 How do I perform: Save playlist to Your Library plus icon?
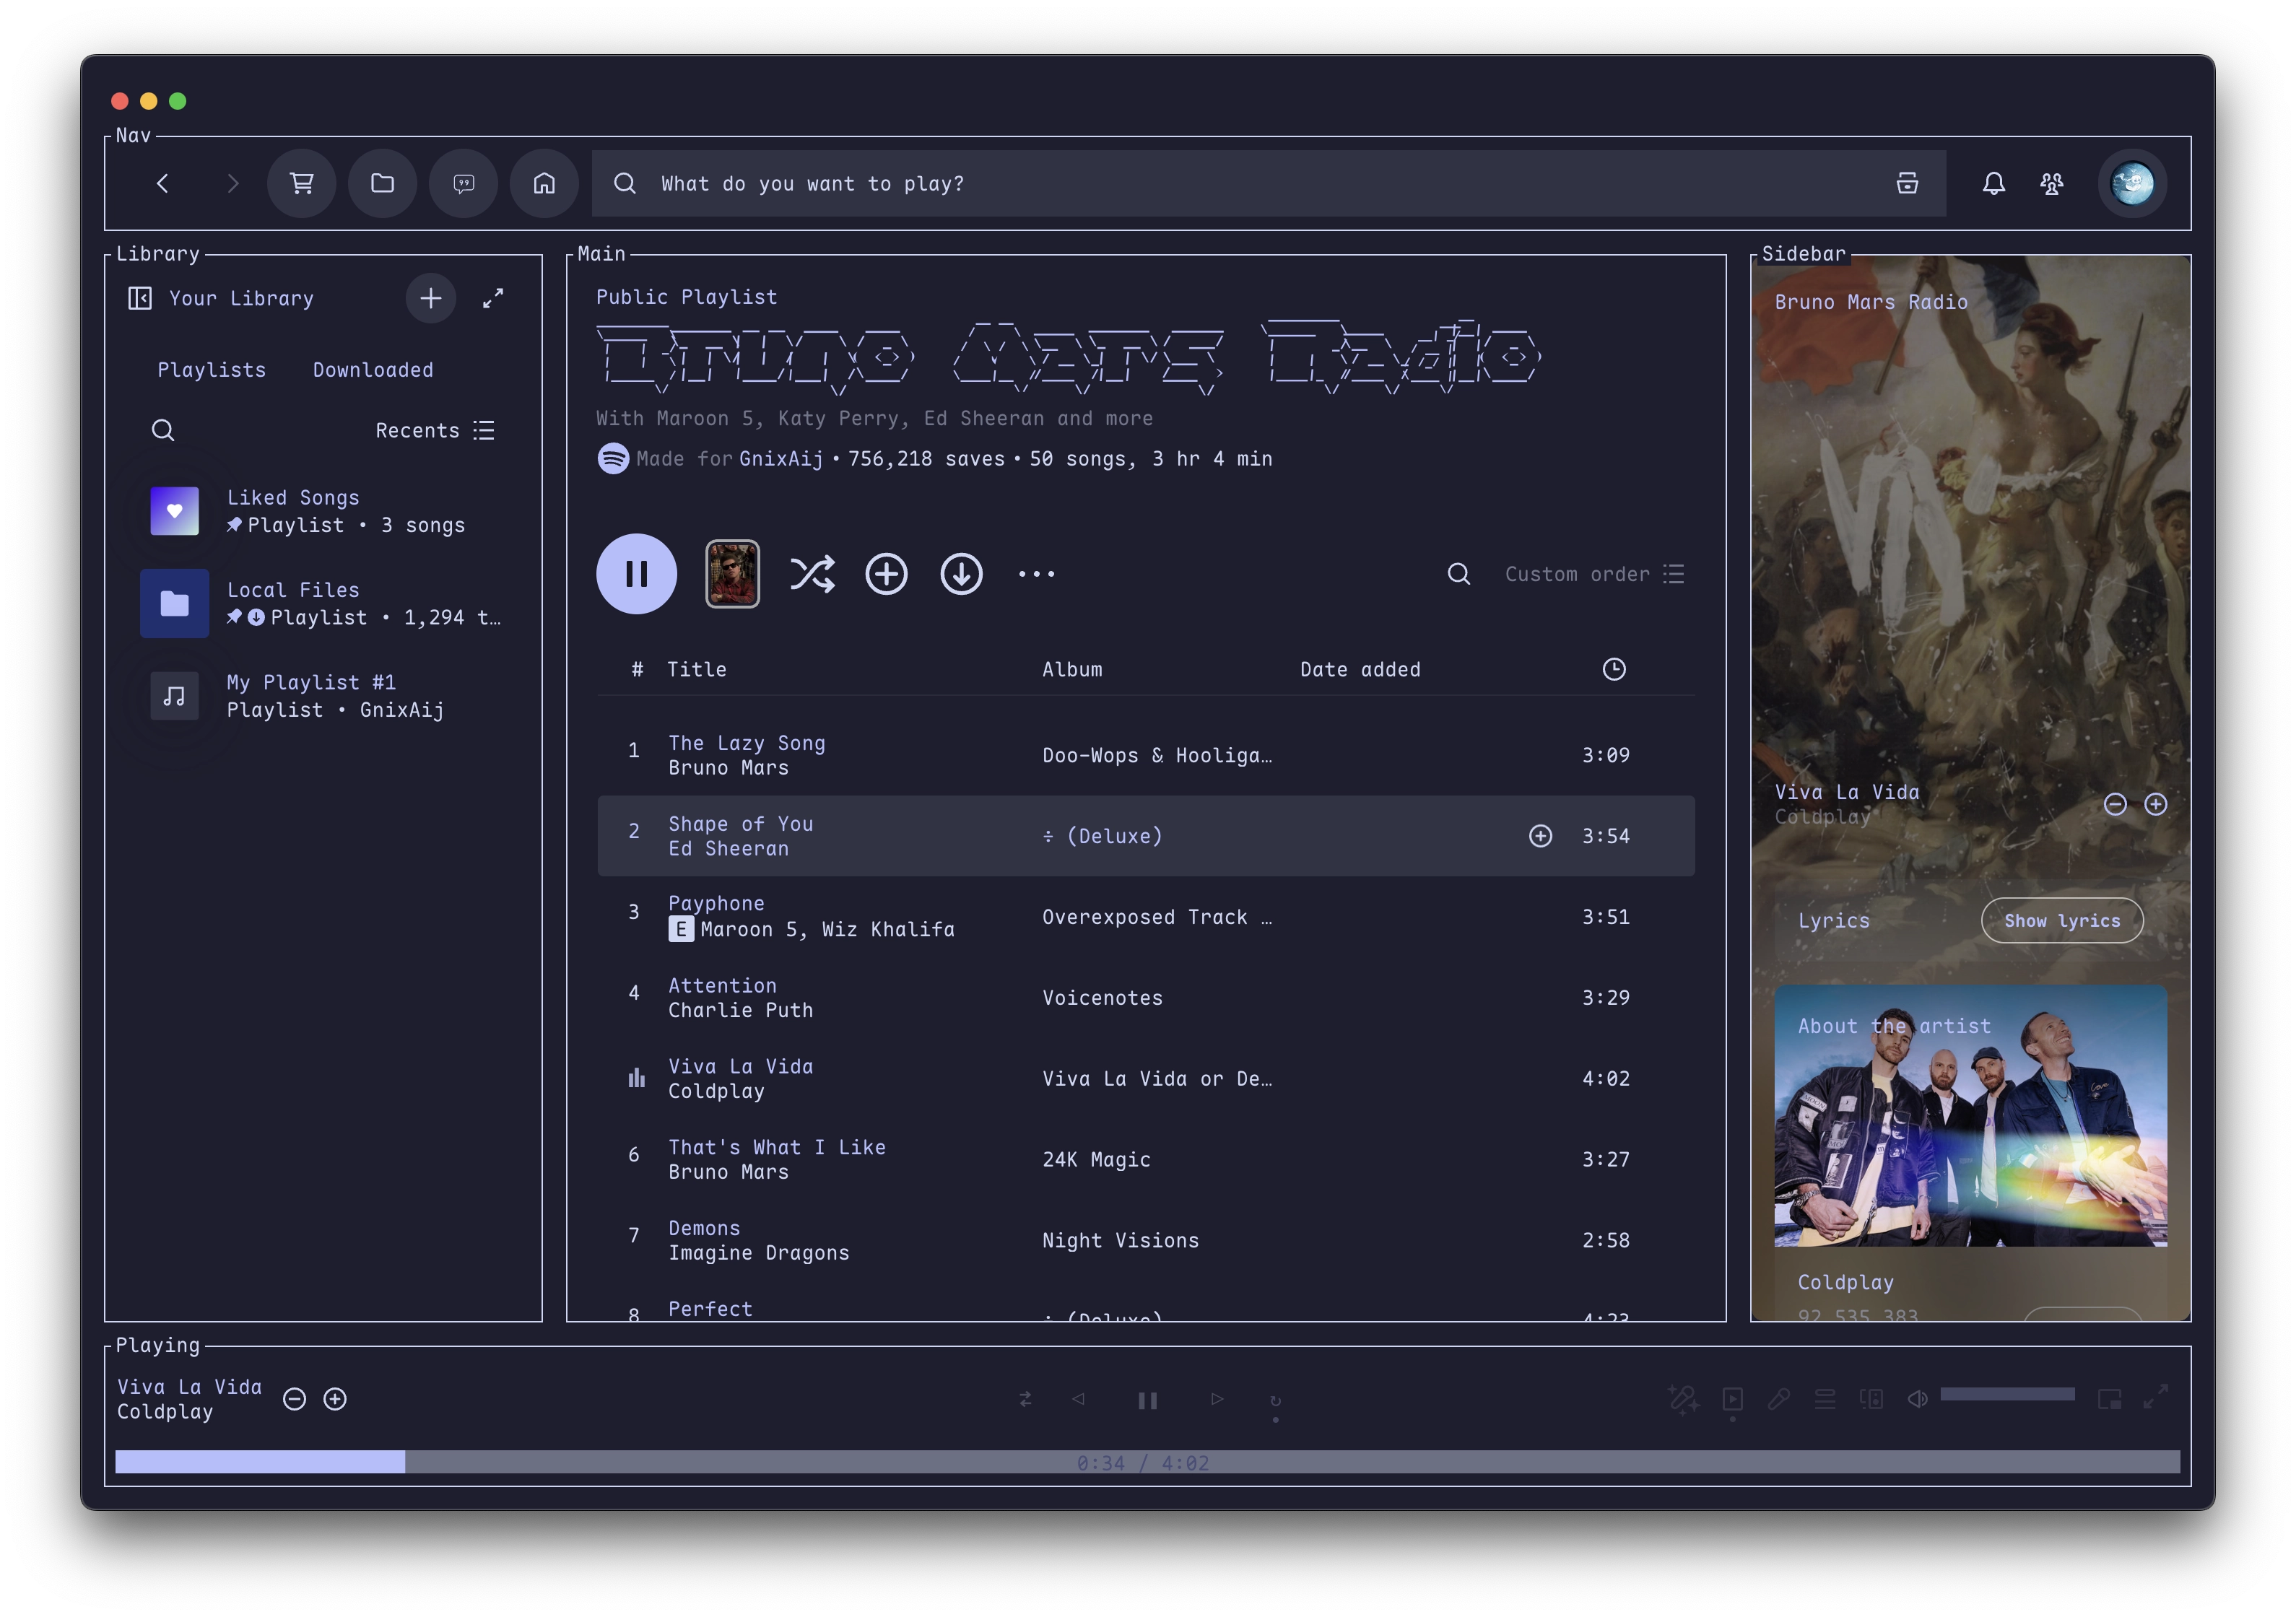[x=886, y=574]
